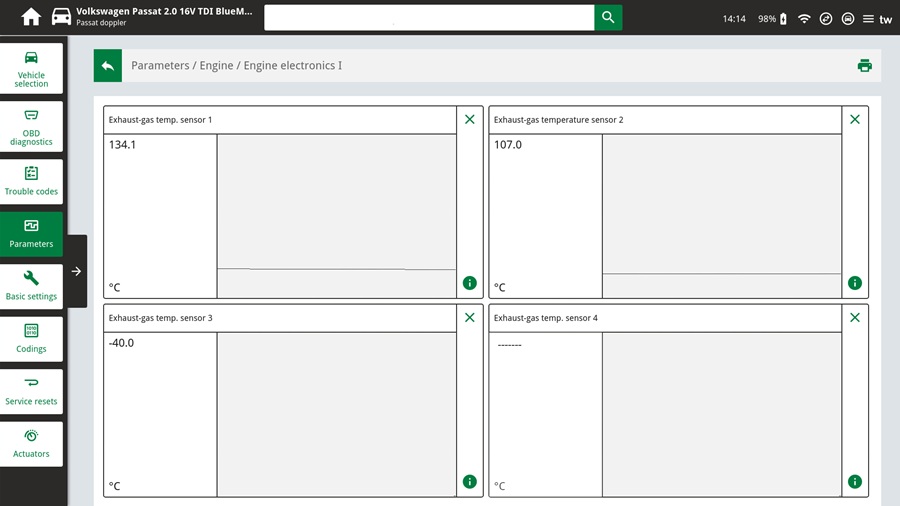Go back using the green arrow button
The image size is (900, 506).
[108, 66]
